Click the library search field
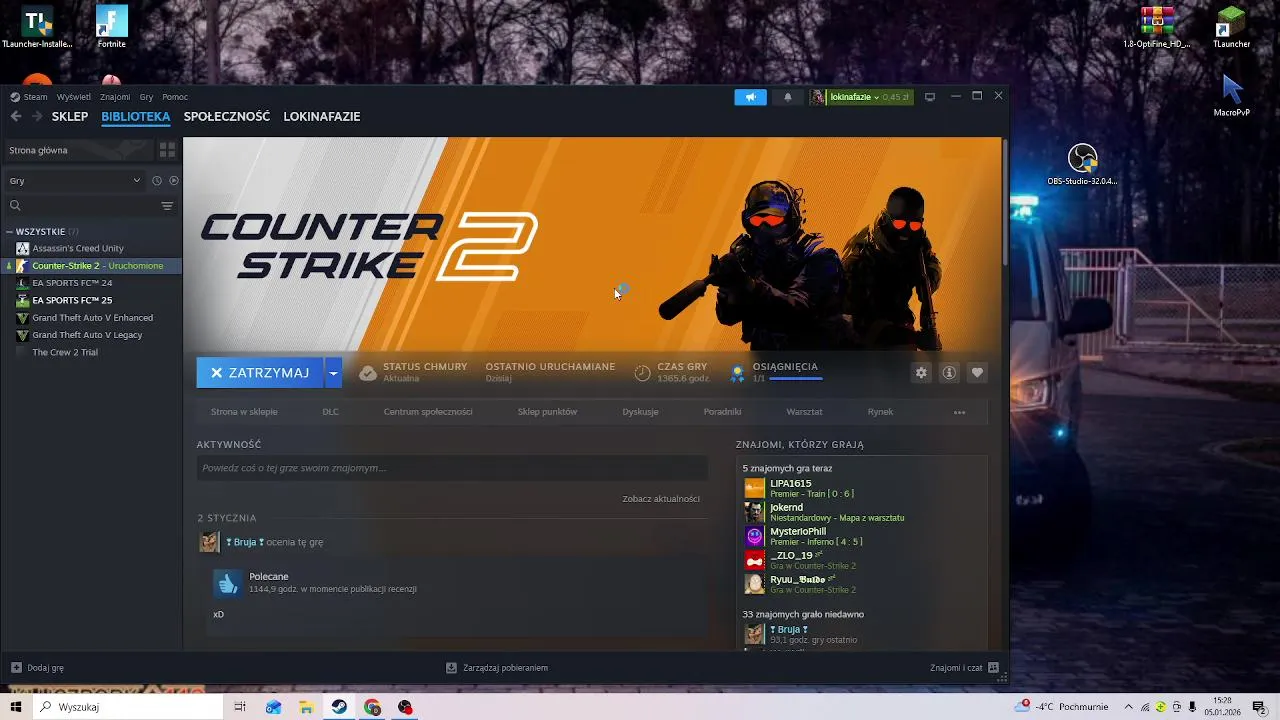Image resolution: width=1280 pixels, height=720 pixels. click(x=80, y=206)
